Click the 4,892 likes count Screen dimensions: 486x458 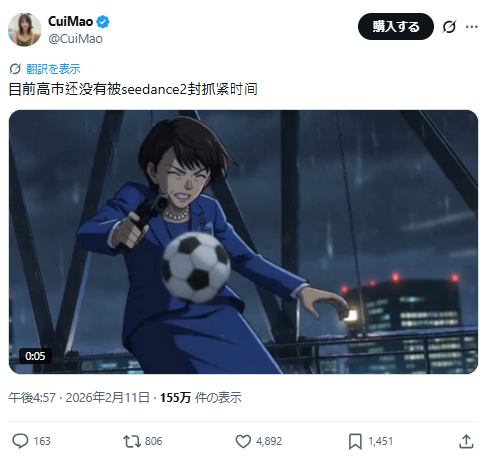(269, 441)
